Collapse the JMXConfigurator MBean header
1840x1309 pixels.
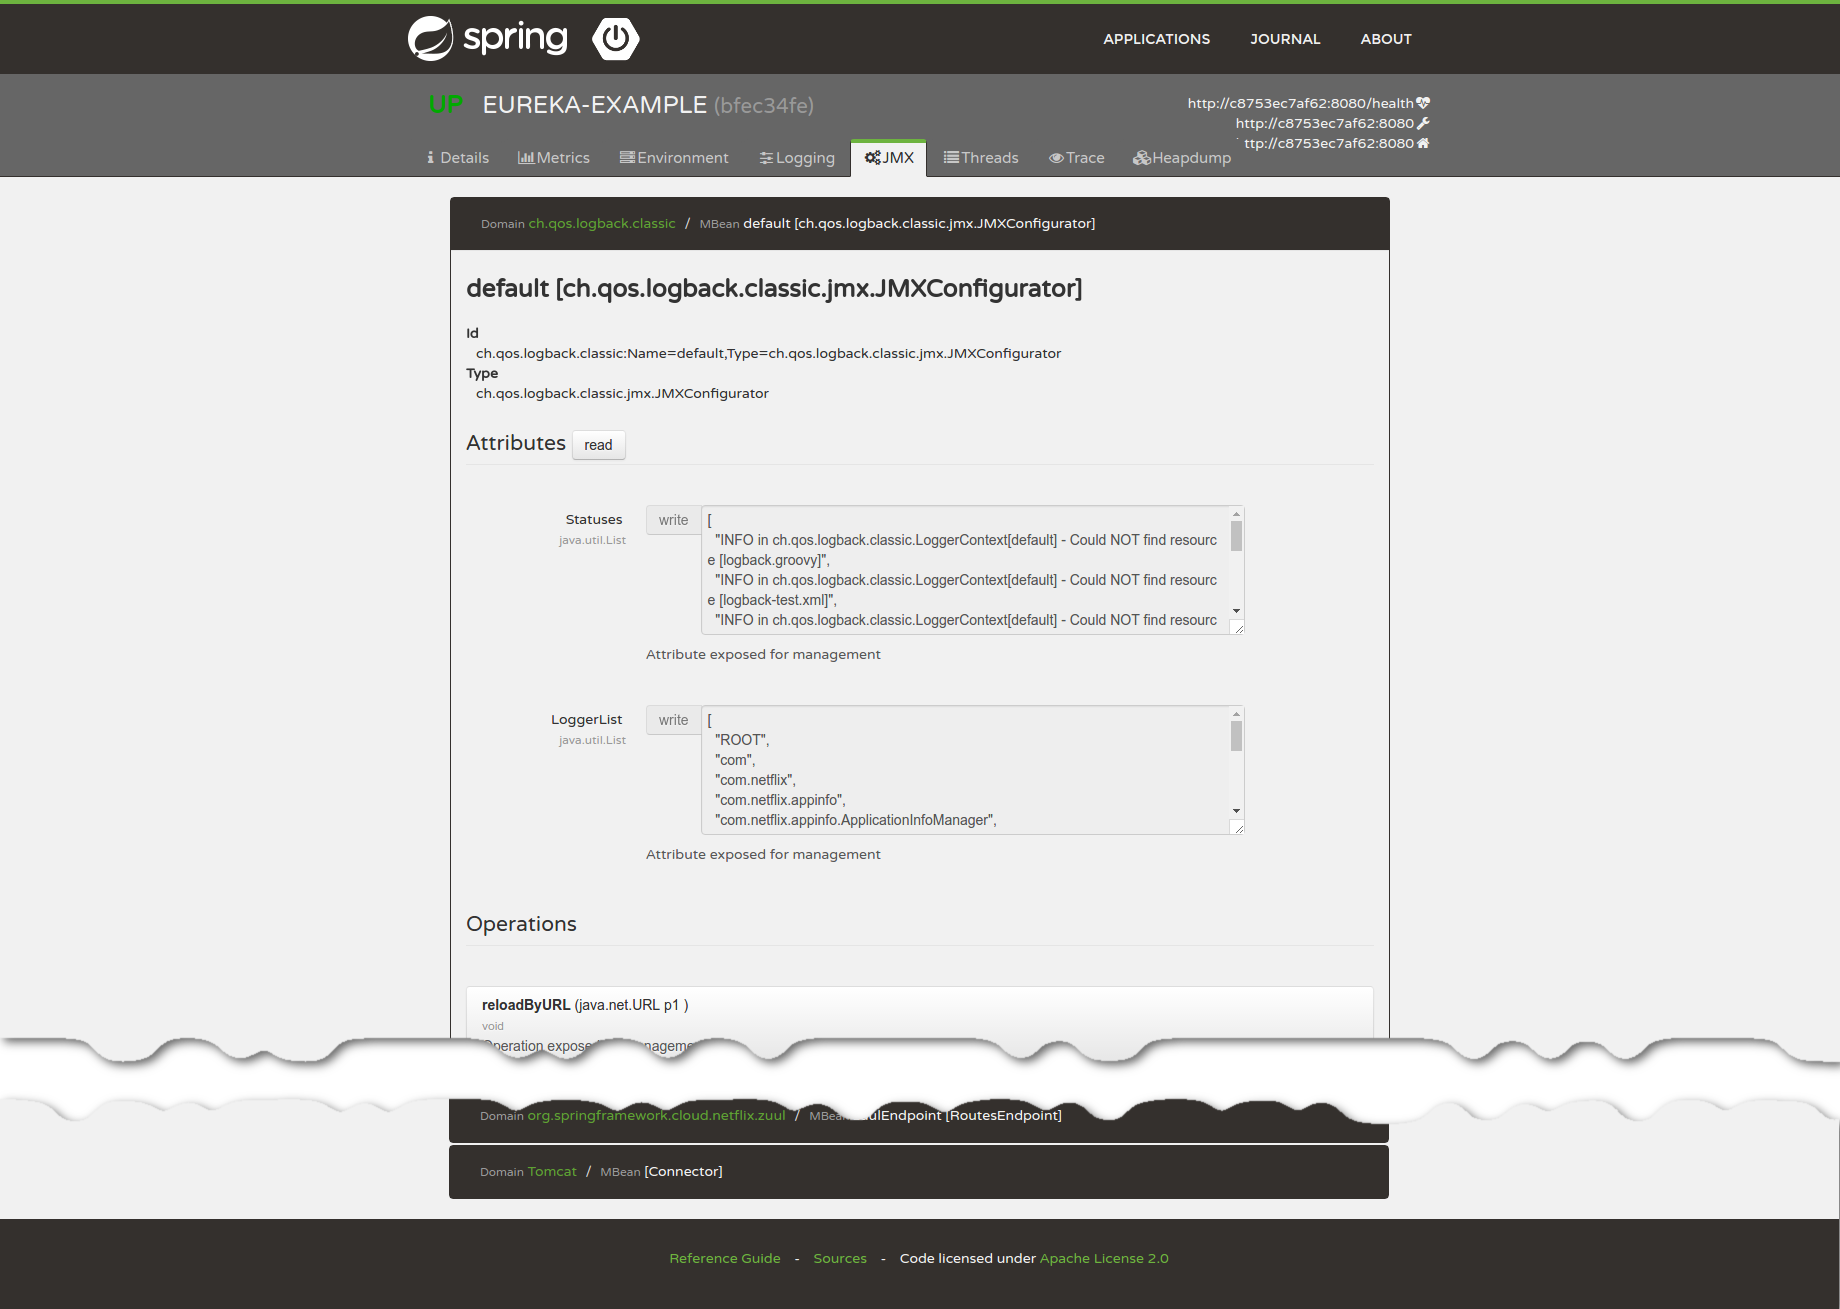pos(918,224)
